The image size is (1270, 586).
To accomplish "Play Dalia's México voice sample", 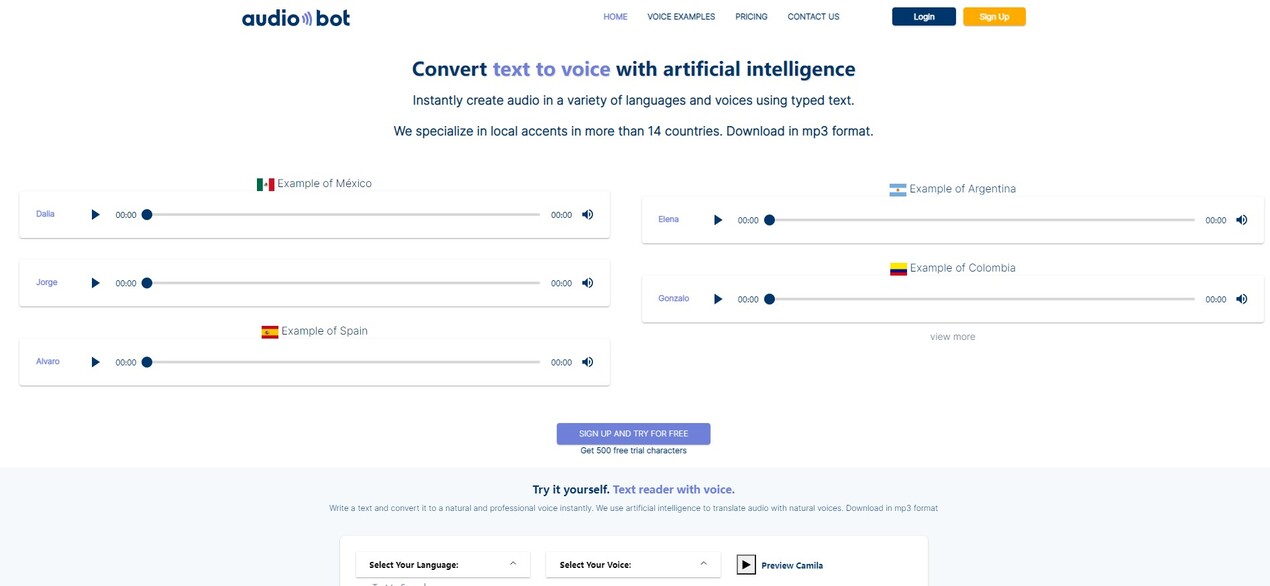I will click(96, 214).
